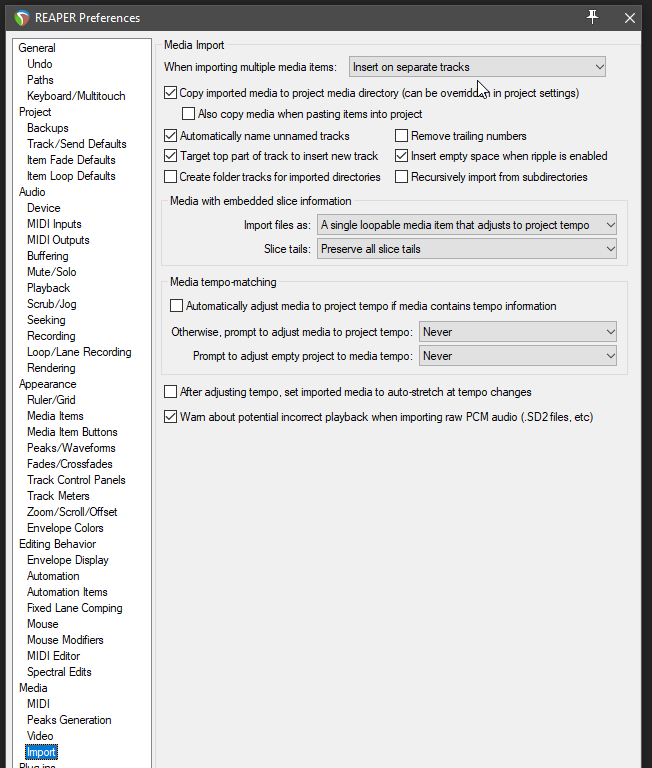Toggle Target top part of track option
652x768 pixels.
(x=170, y=156)
